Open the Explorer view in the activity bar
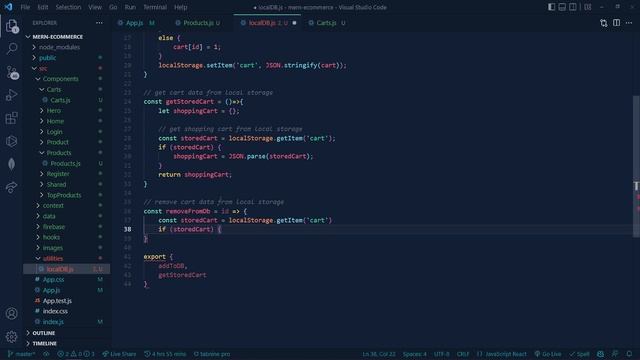 (x=12, y=26)
